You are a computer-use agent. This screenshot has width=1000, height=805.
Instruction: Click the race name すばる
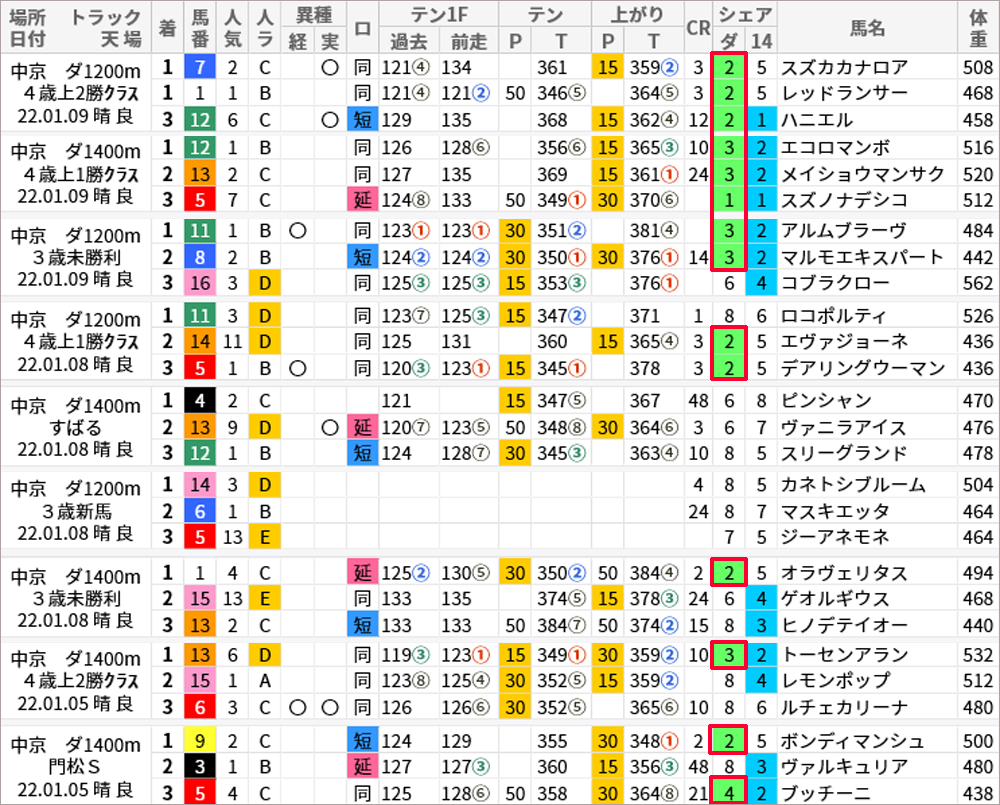click(76, 427)
